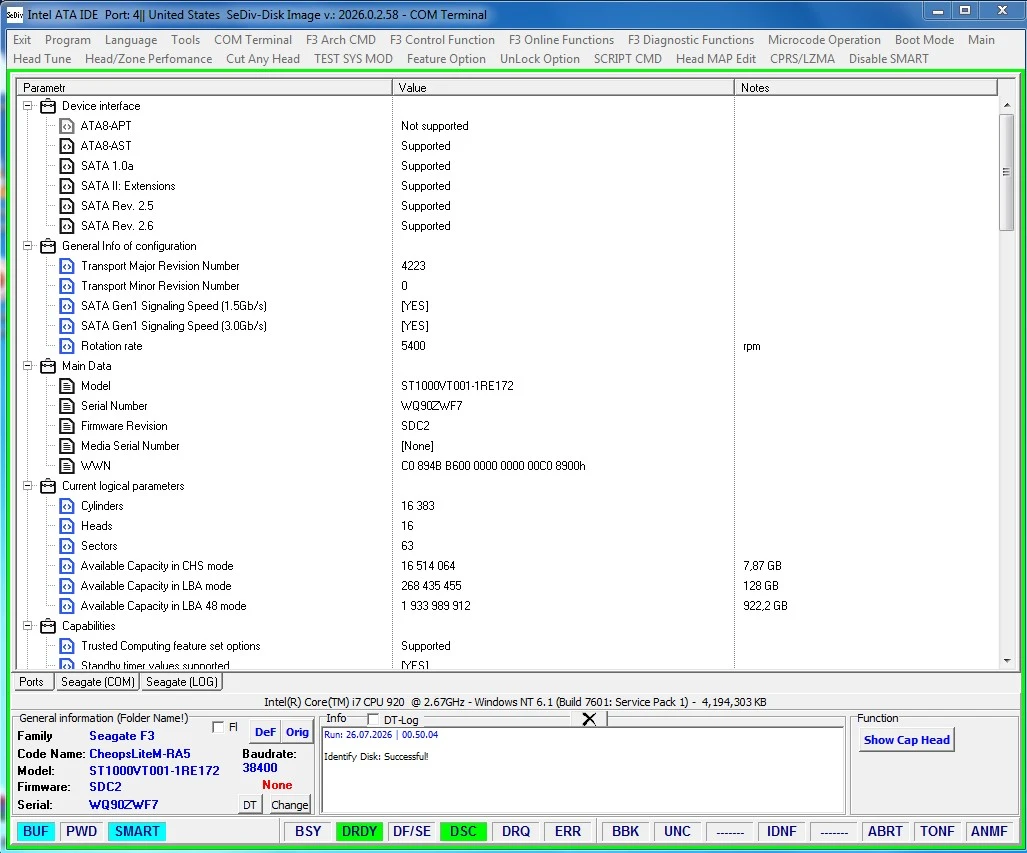Collapse the Device interface tree group
This screenshot has width=1027, height=853.
click(28, 105)
